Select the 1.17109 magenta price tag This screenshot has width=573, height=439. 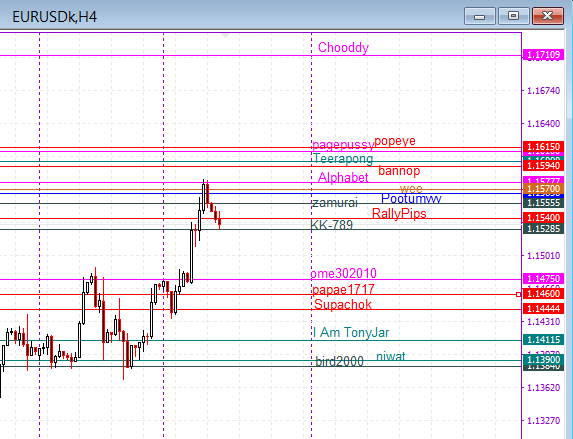click(543, 55)
